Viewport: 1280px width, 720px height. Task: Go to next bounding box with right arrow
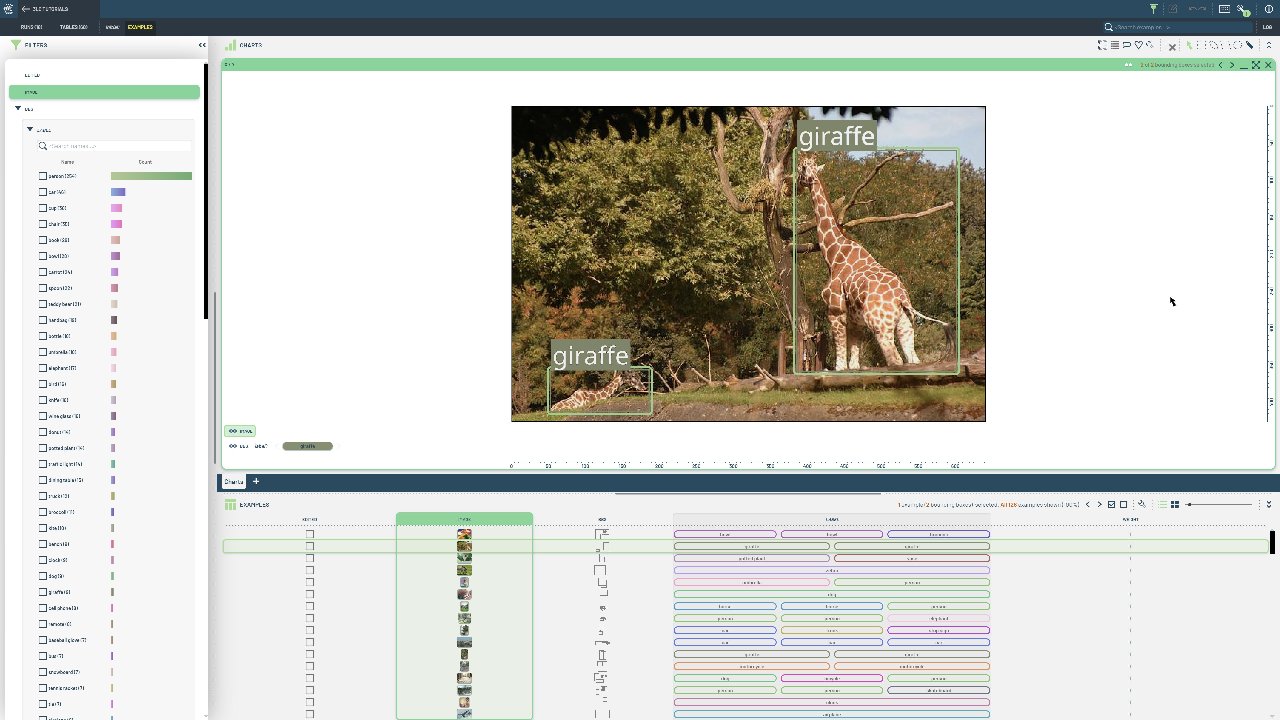pos(1232,65)
